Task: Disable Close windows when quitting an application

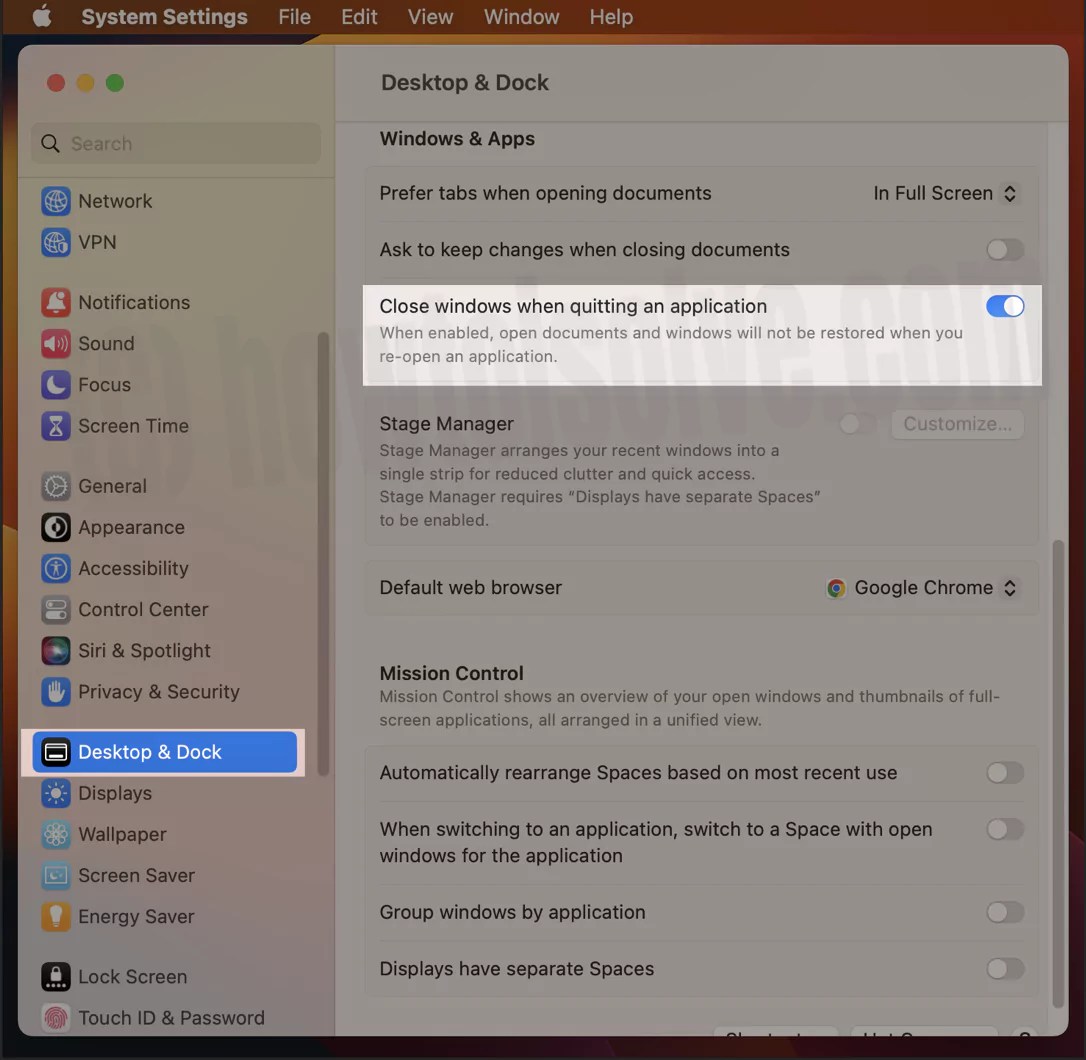Action: coord(1005,306)
